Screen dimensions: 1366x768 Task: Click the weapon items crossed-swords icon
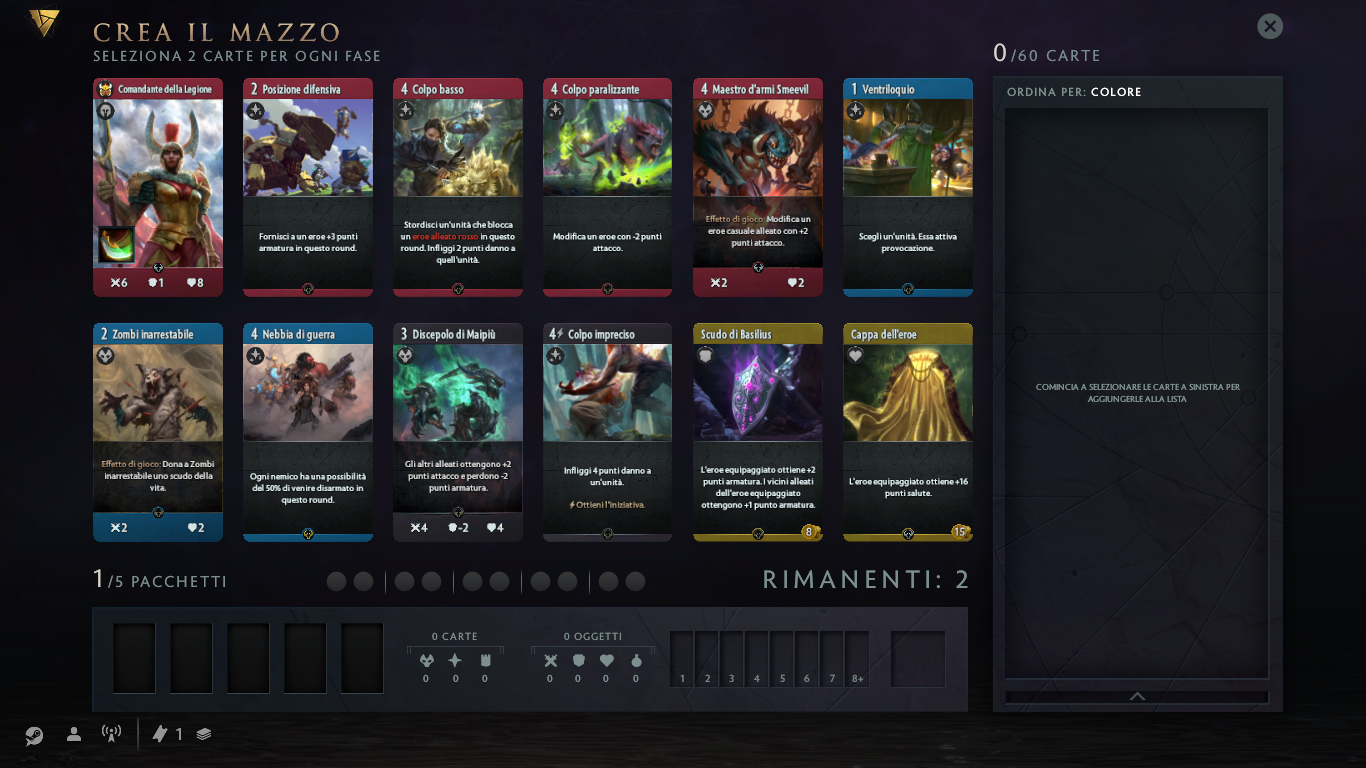pyautogui.click(x=549, y=660)
